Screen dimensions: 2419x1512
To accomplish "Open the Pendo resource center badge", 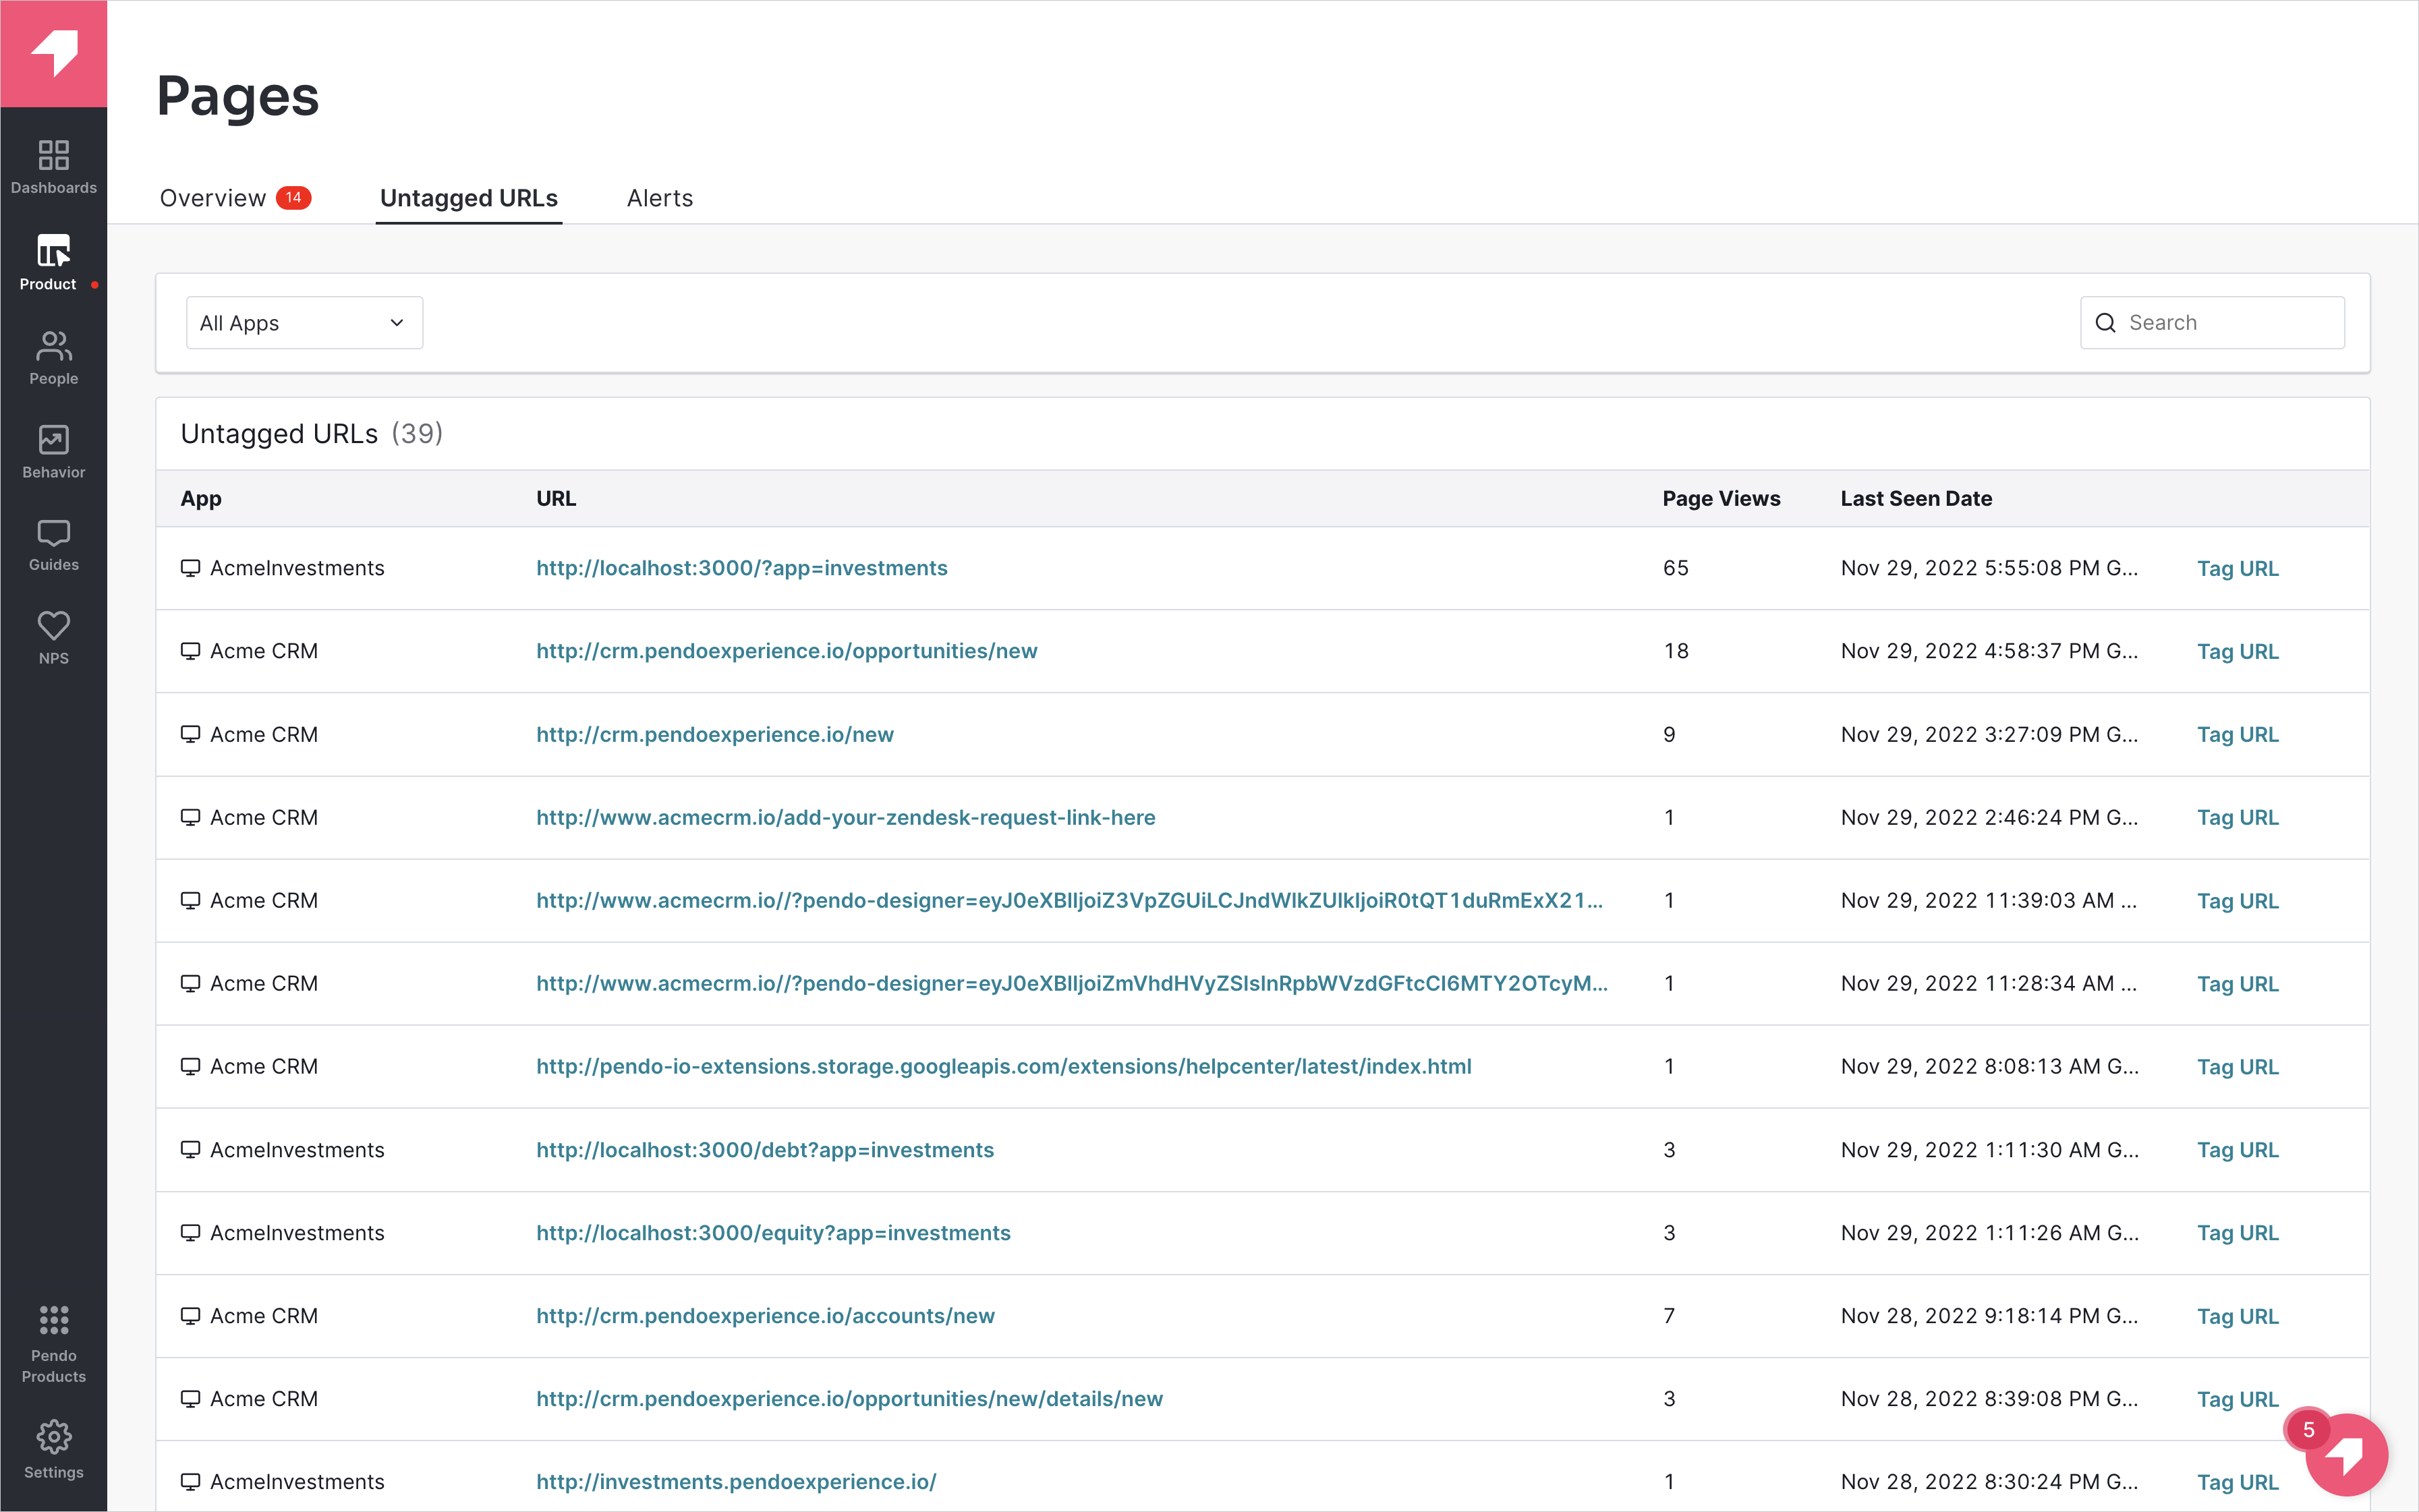I will pos(2346,1454).
